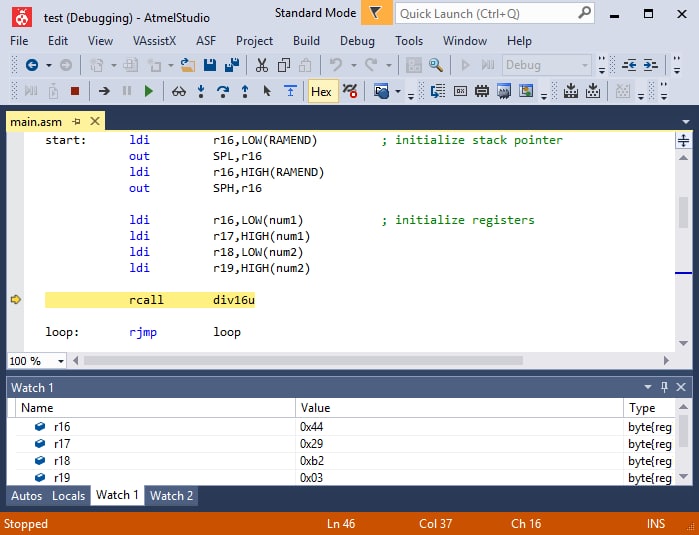Increase line indent with the right arrow icon
The width and height of the screenshot is (699, 535).
pyautogui.click(x=651, y=66)
